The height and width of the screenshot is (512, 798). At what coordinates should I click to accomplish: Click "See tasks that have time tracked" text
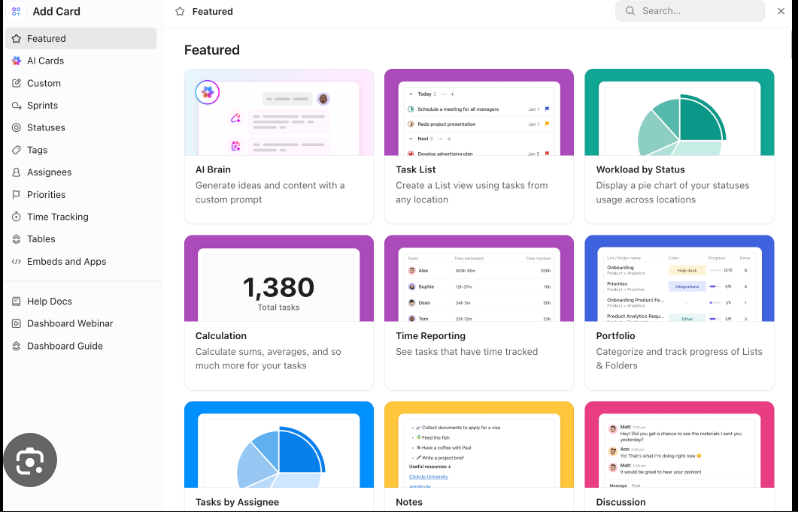point(467,352)
